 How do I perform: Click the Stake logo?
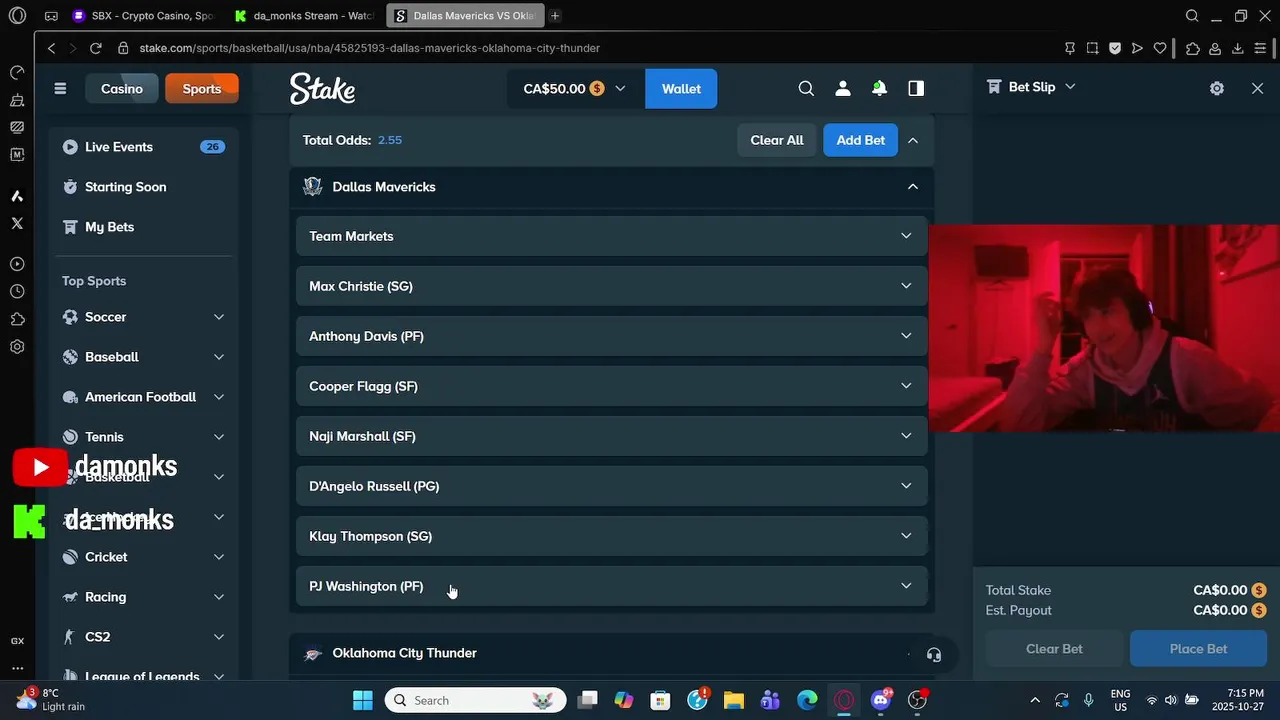pyautogui.click(x=322, y=89)
